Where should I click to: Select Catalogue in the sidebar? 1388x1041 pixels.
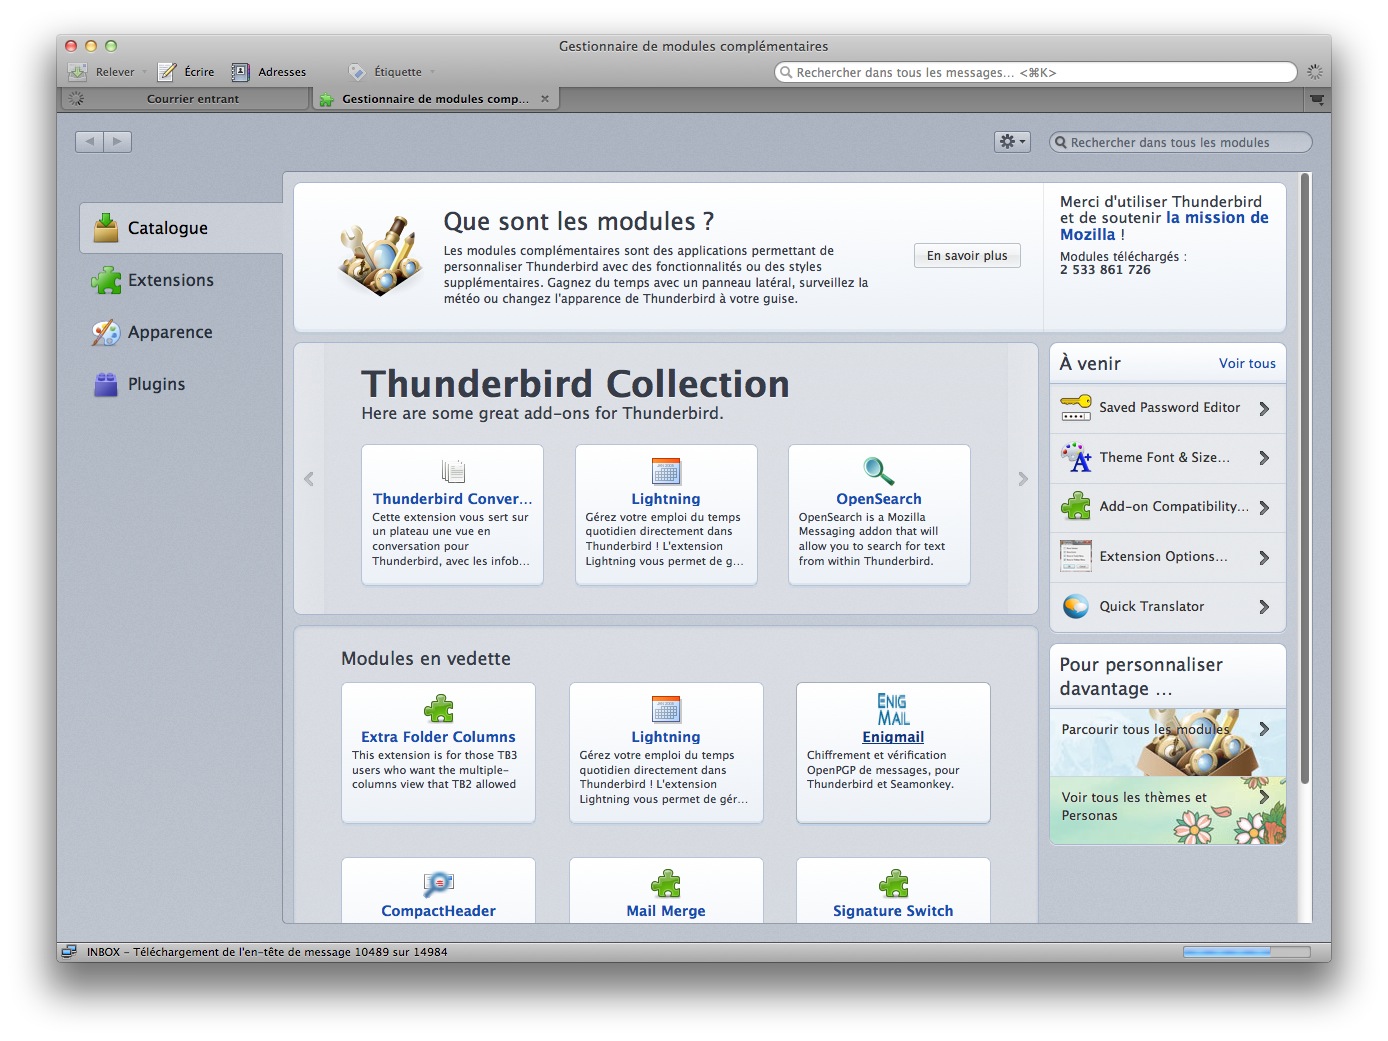[x=181, y=228]
